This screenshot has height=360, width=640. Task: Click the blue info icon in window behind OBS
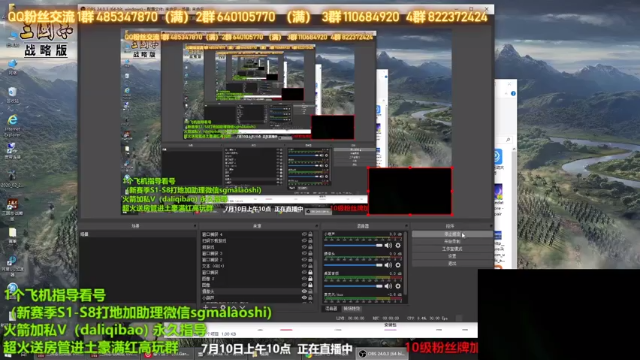coord(513,93)
